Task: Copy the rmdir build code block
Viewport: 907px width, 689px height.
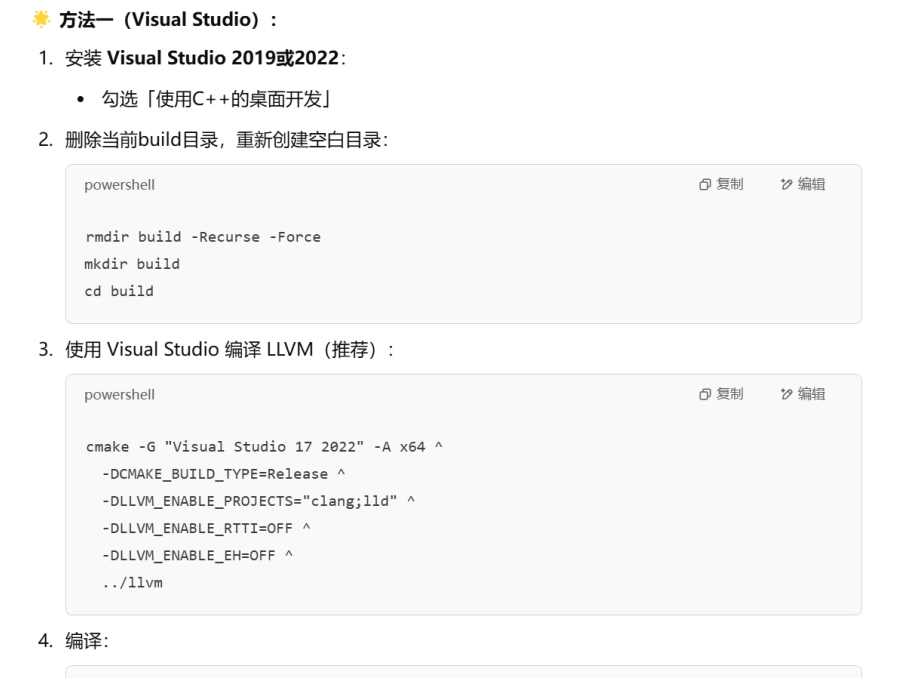Action: tap(721, 184)
